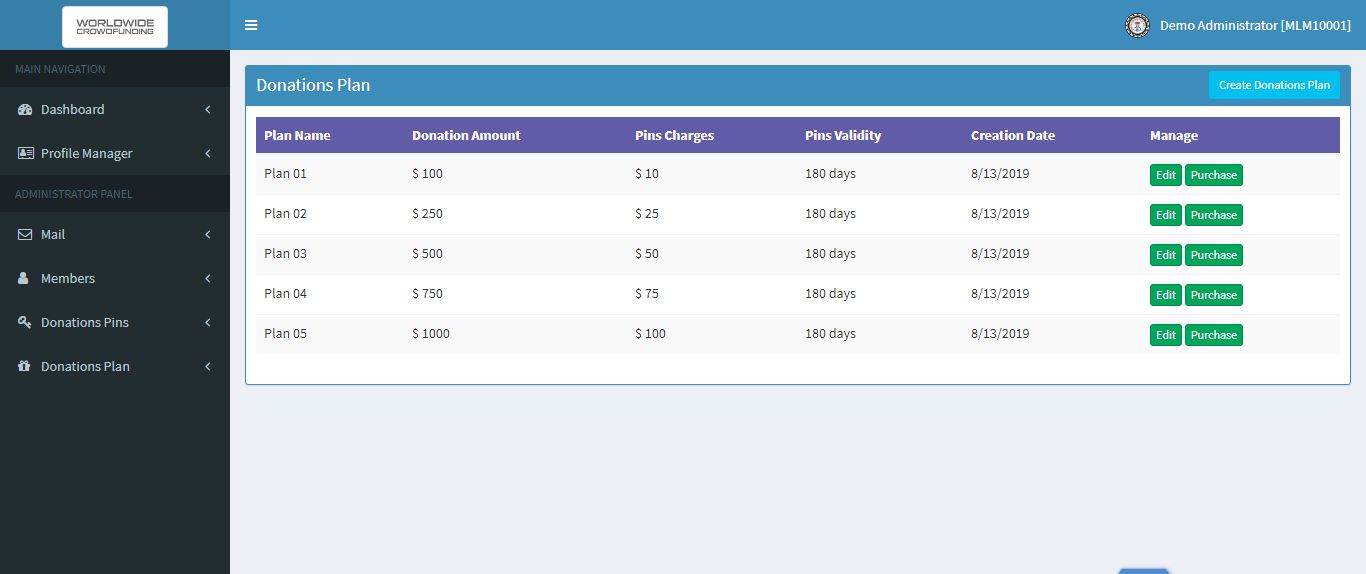Open Donations Plan in the sidebar
This screenshot has width=1366, height=574.
pyautogui.click(x=115, y=366)
